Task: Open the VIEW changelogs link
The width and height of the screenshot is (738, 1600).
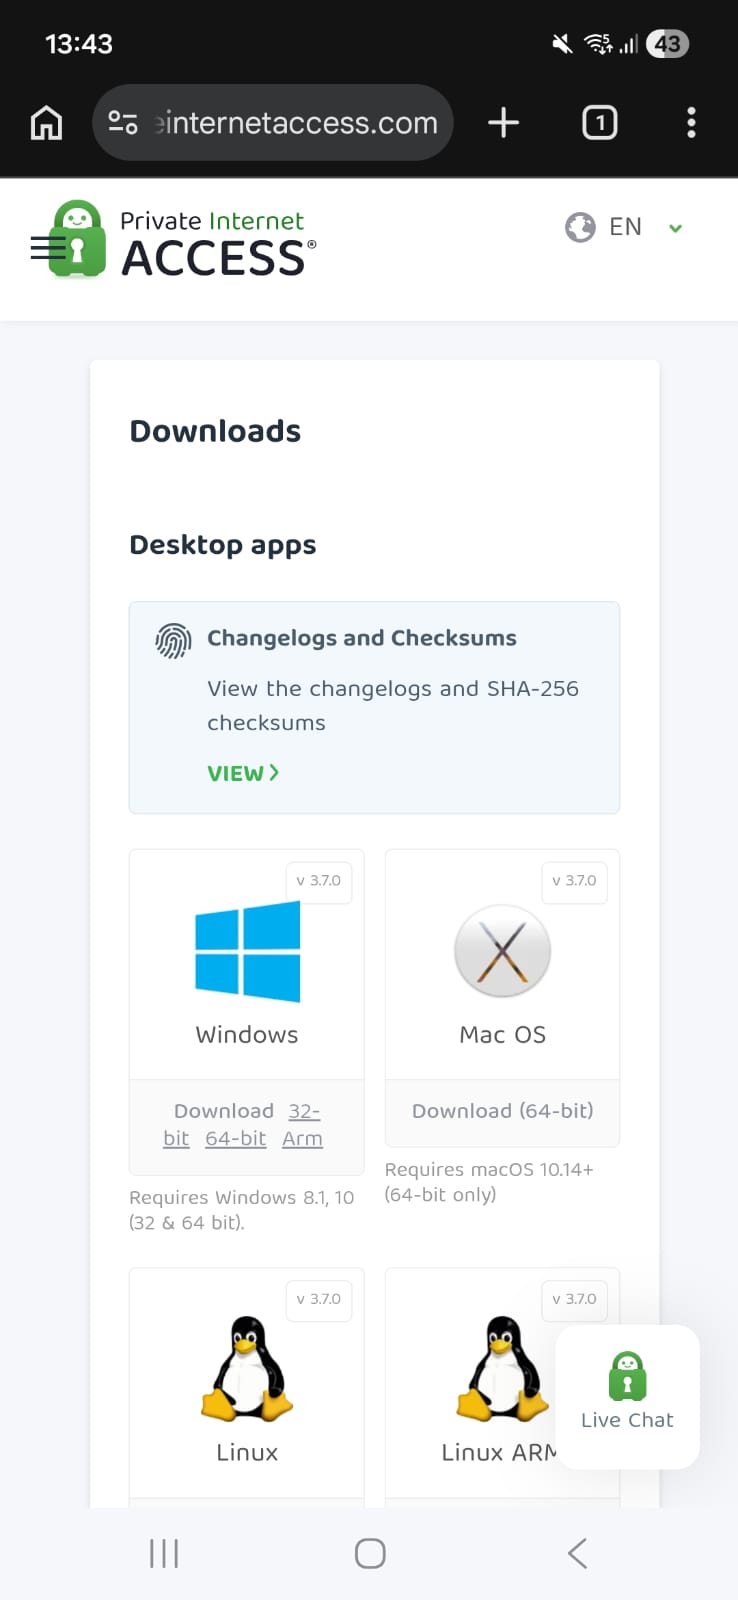Action: coord(243,773)
